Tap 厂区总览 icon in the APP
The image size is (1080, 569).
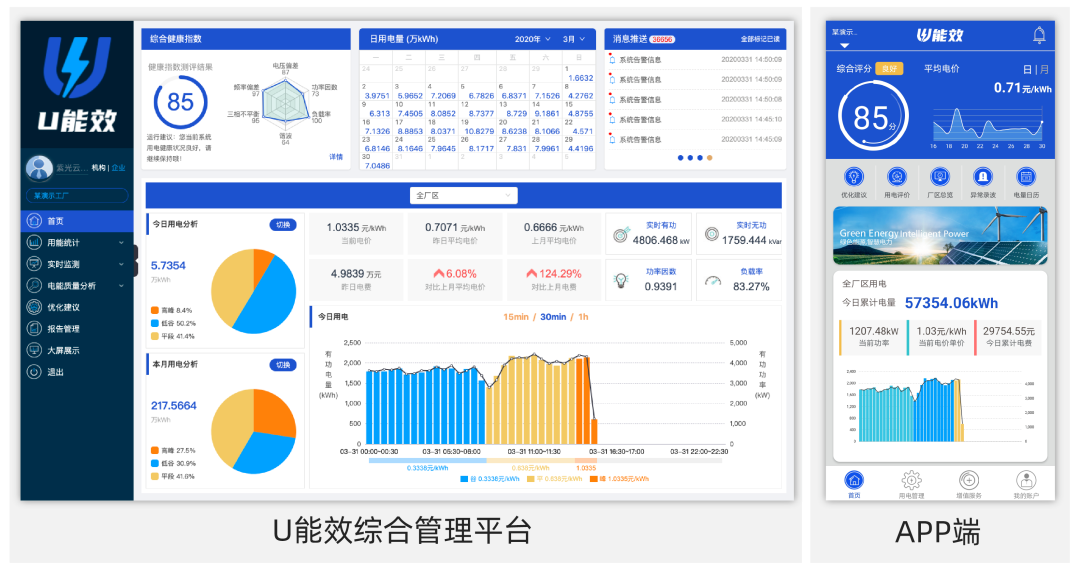tap(939, 176)
